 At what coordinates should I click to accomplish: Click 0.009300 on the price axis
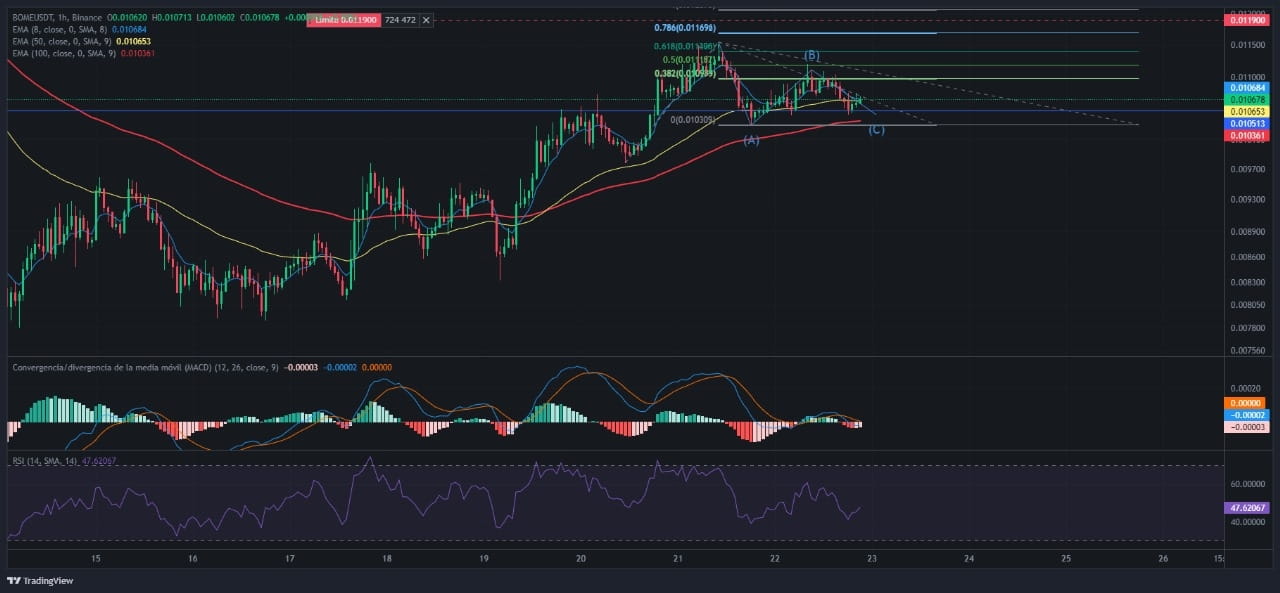[1248, 200]
